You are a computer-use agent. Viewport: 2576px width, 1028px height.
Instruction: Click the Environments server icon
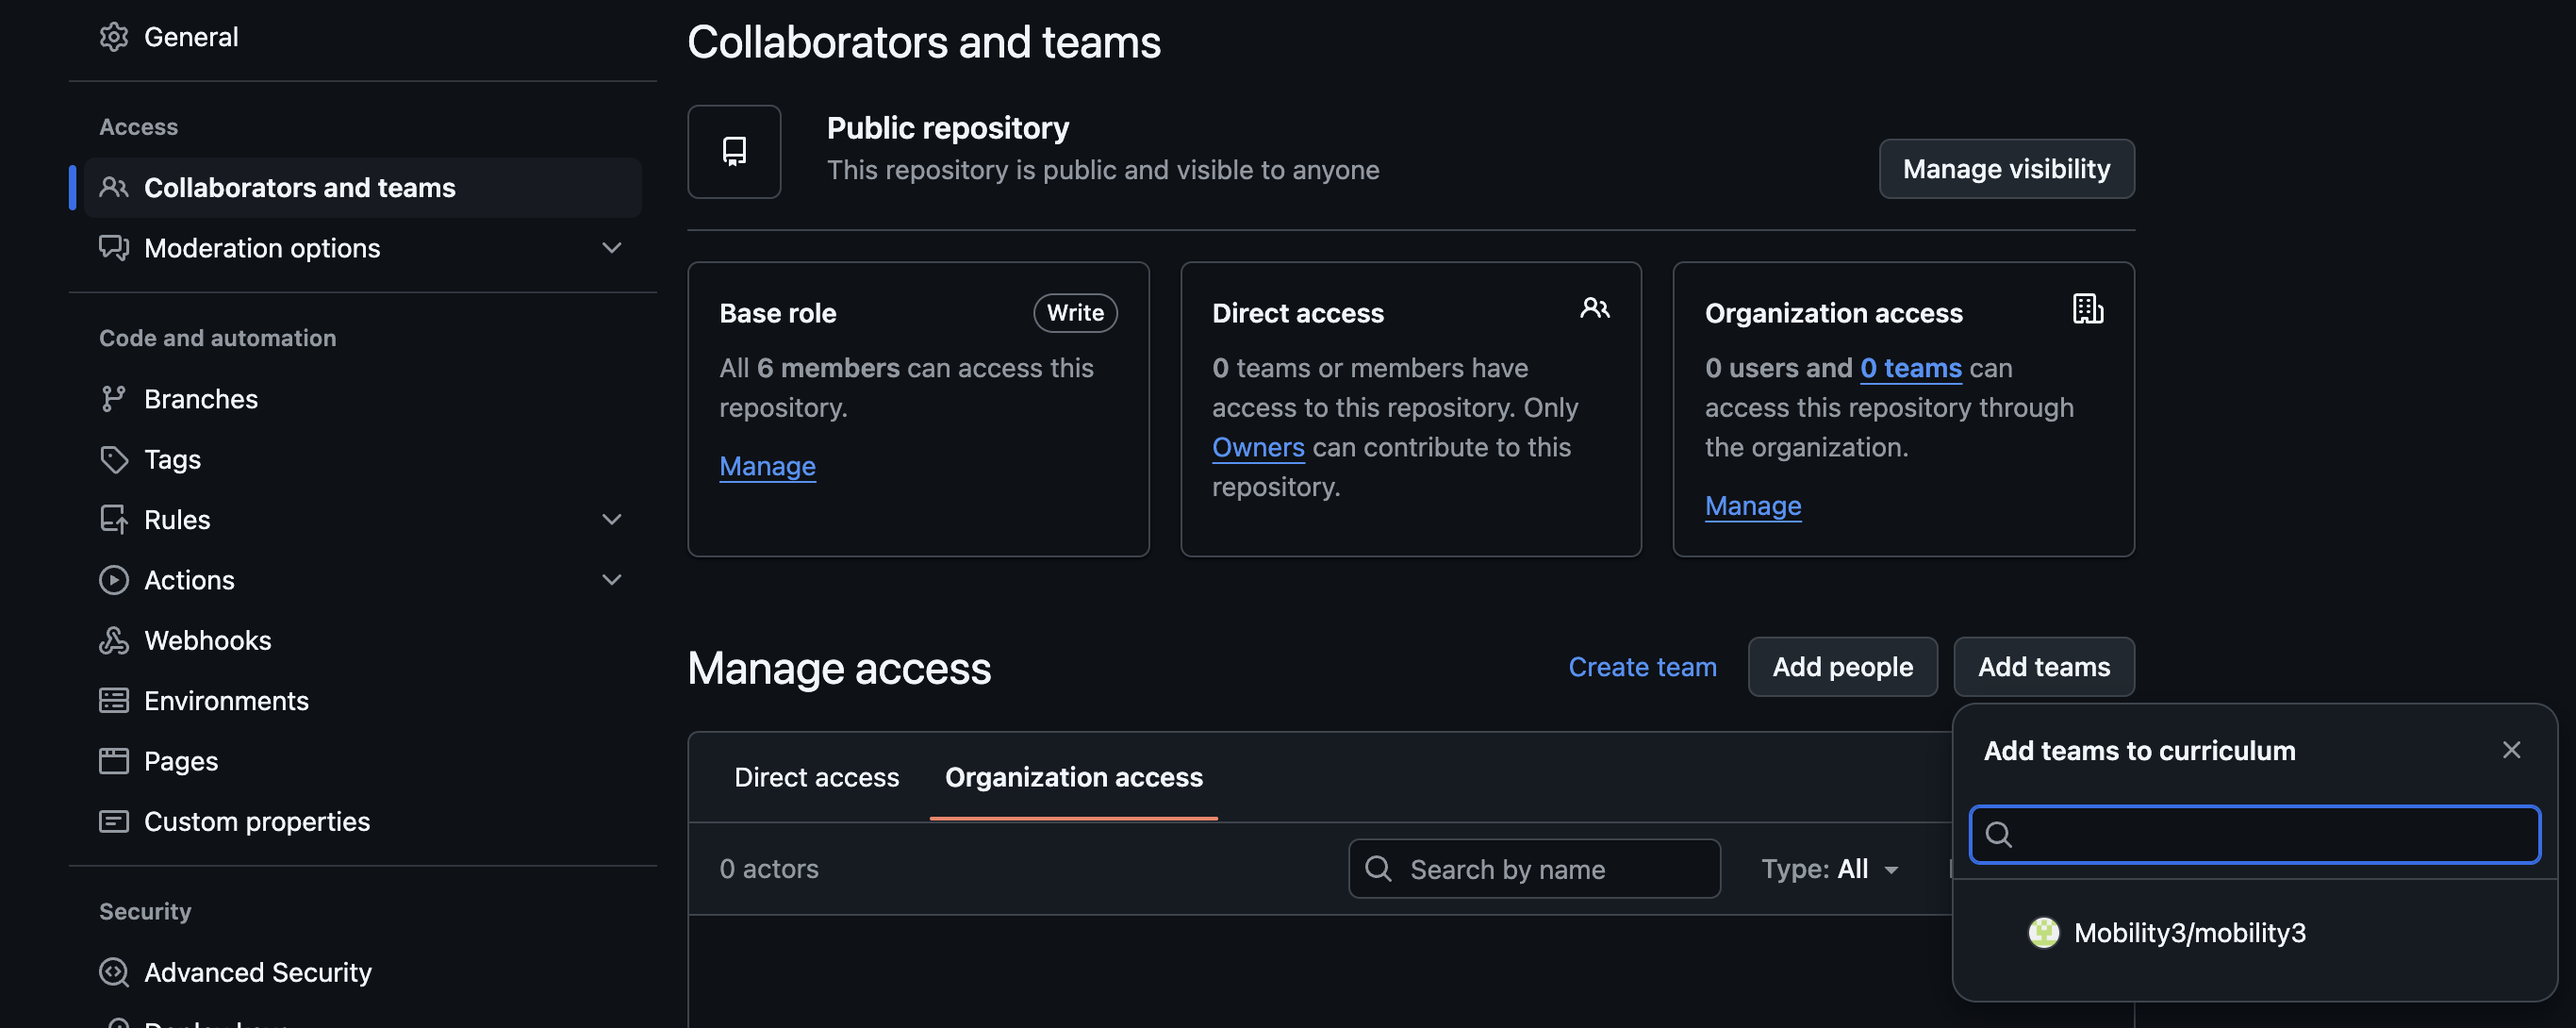[x=114, y=700]
